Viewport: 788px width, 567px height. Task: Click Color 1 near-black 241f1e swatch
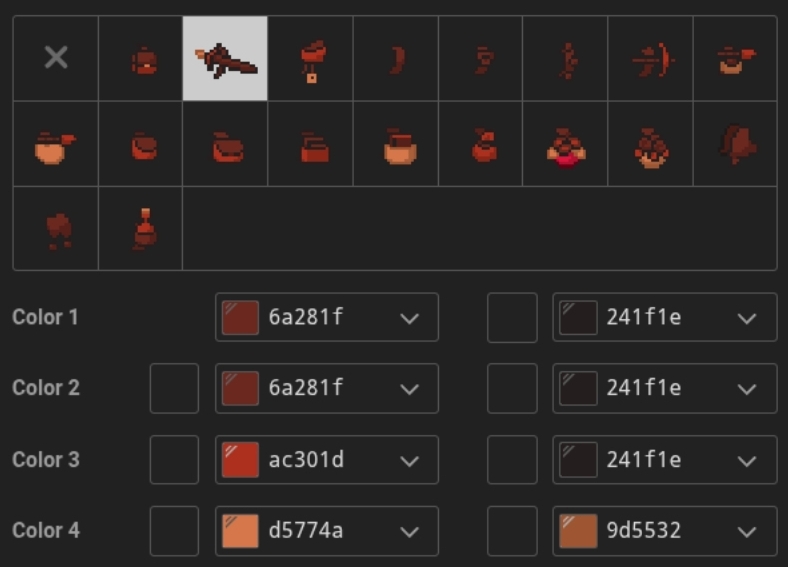click(x=578, y=318)
